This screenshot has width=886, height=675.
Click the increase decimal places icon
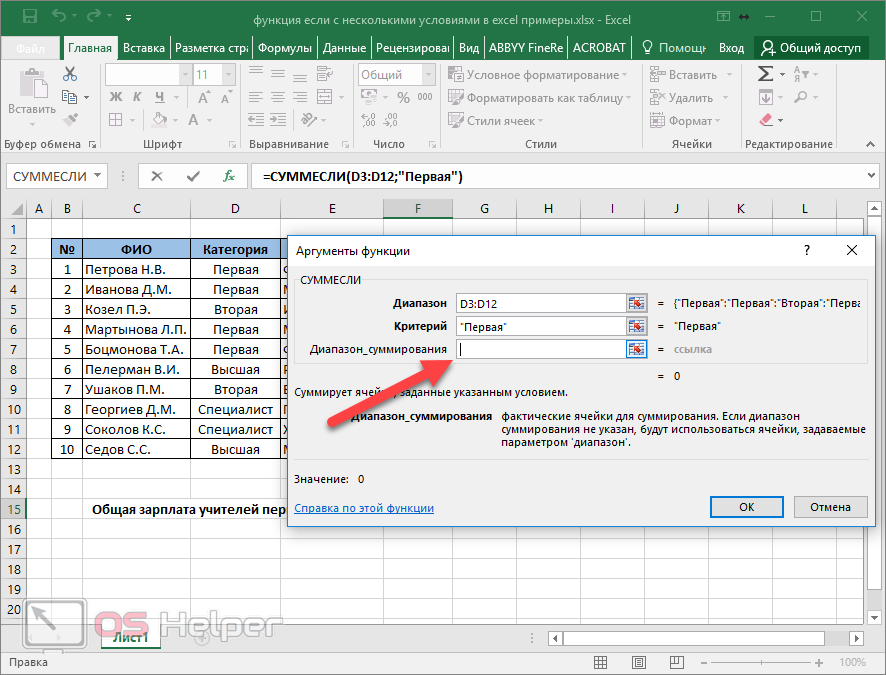[368, 120]
